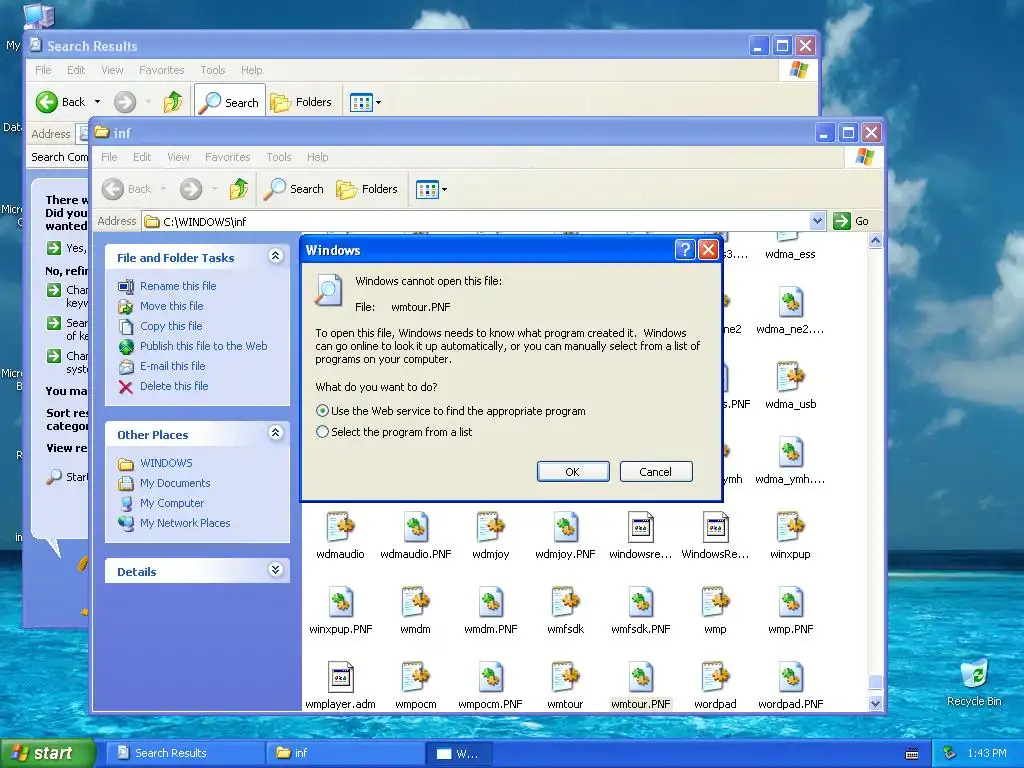Select the wmfsdk.PNF file icon
The image size is (1024, 768).
tap(641, 602)
